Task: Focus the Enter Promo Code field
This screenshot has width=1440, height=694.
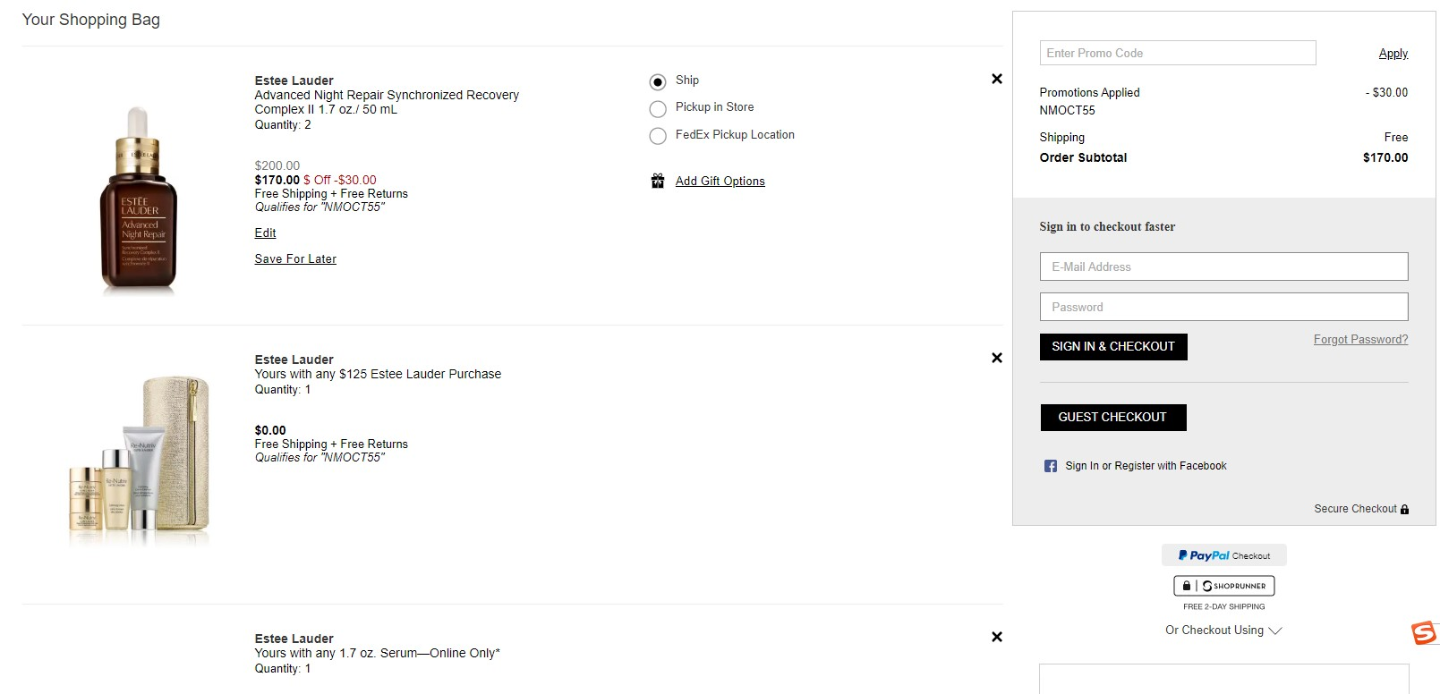Action: coord(1178,53)
